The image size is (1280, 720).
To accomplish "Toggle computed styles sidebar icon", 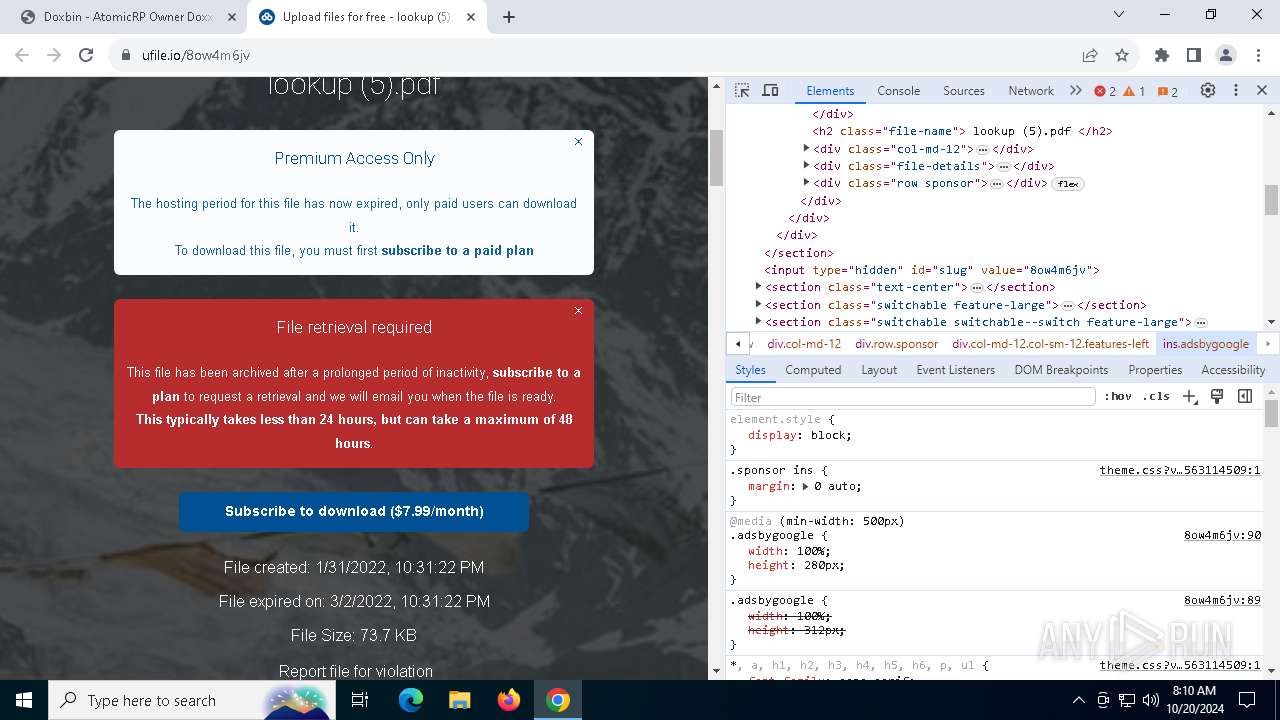I will click(1245, 396).
